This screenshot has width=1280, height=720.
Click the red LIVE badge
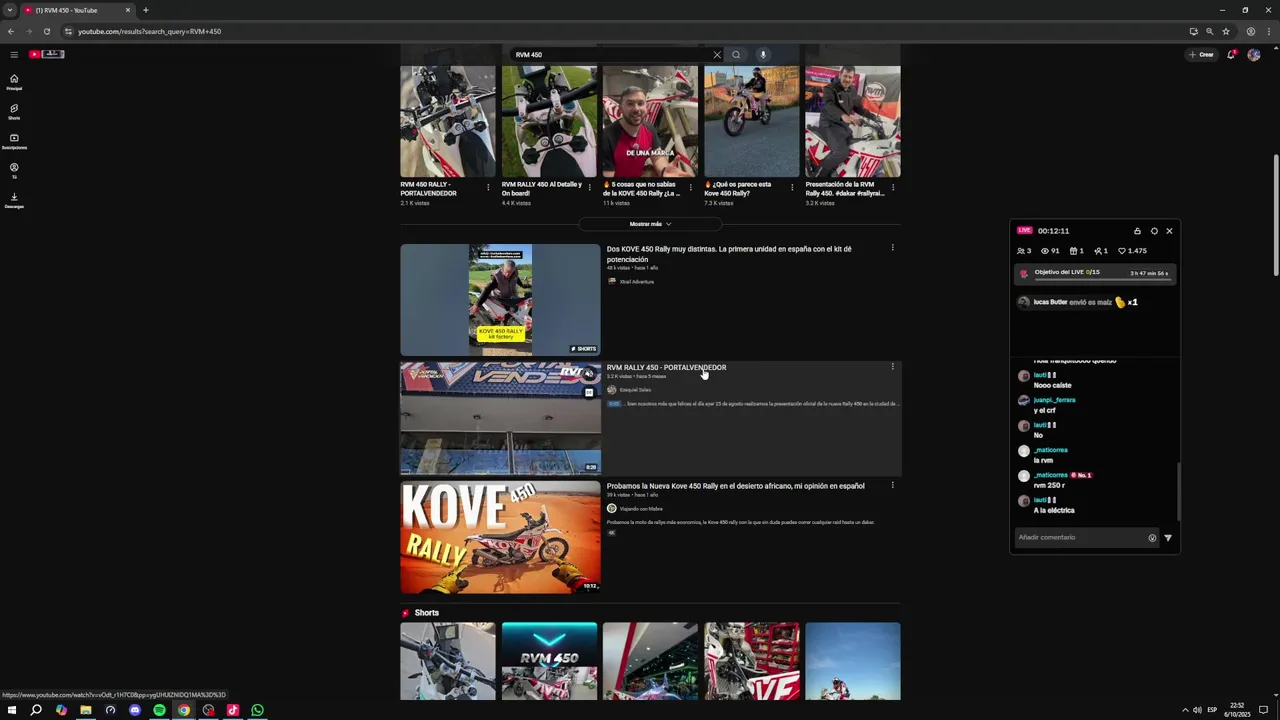1024,231
